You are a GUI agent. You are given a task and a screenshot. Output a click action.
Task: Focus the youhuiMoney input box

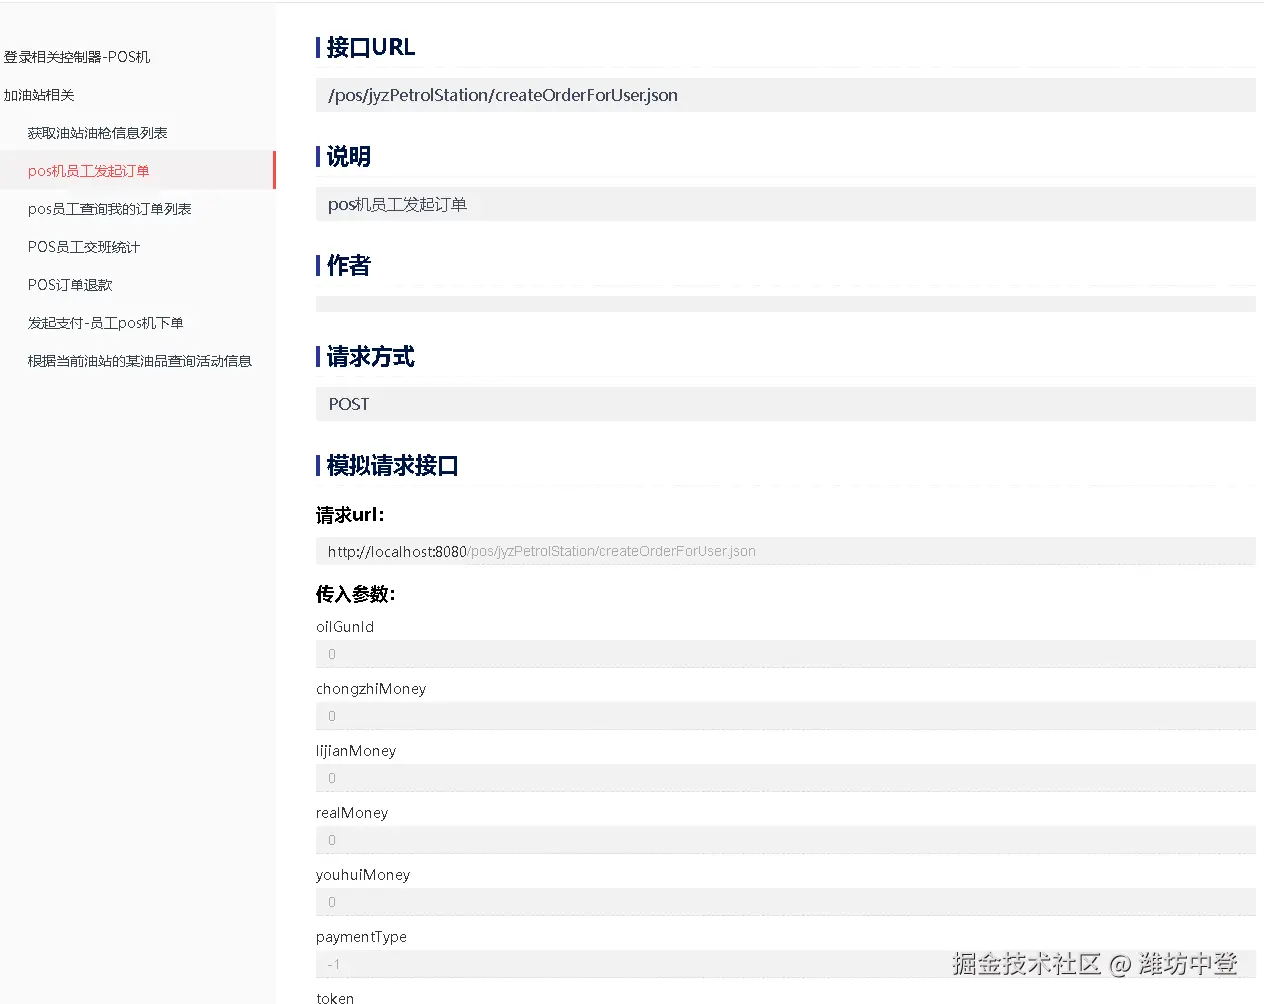point(786,902)
